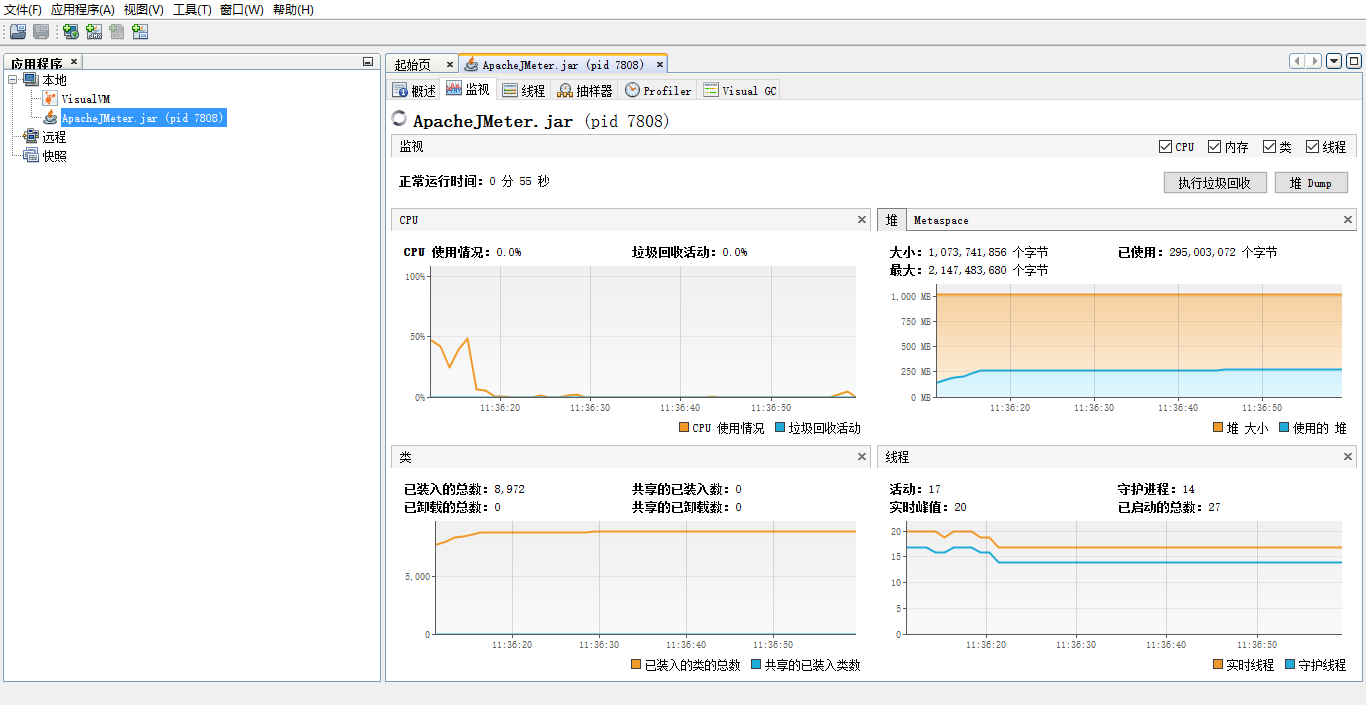Click the orange CPU 使用情况 legend swatch
The width and height of the screenshot is (1366, 705).
coord(684,428)
